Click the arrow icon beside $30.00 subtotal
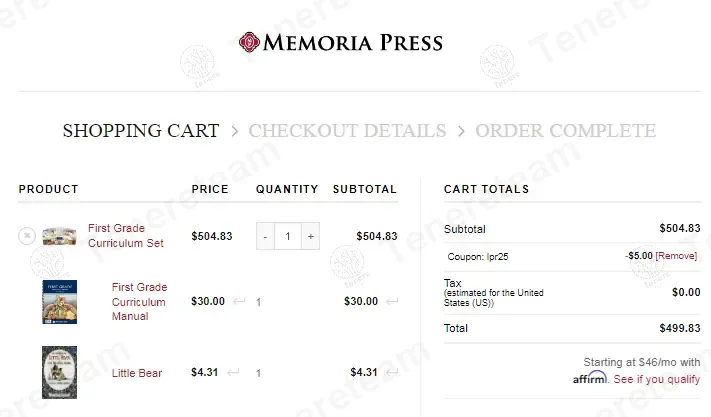Viewport: 711px width, 417px height. [390, 301]
